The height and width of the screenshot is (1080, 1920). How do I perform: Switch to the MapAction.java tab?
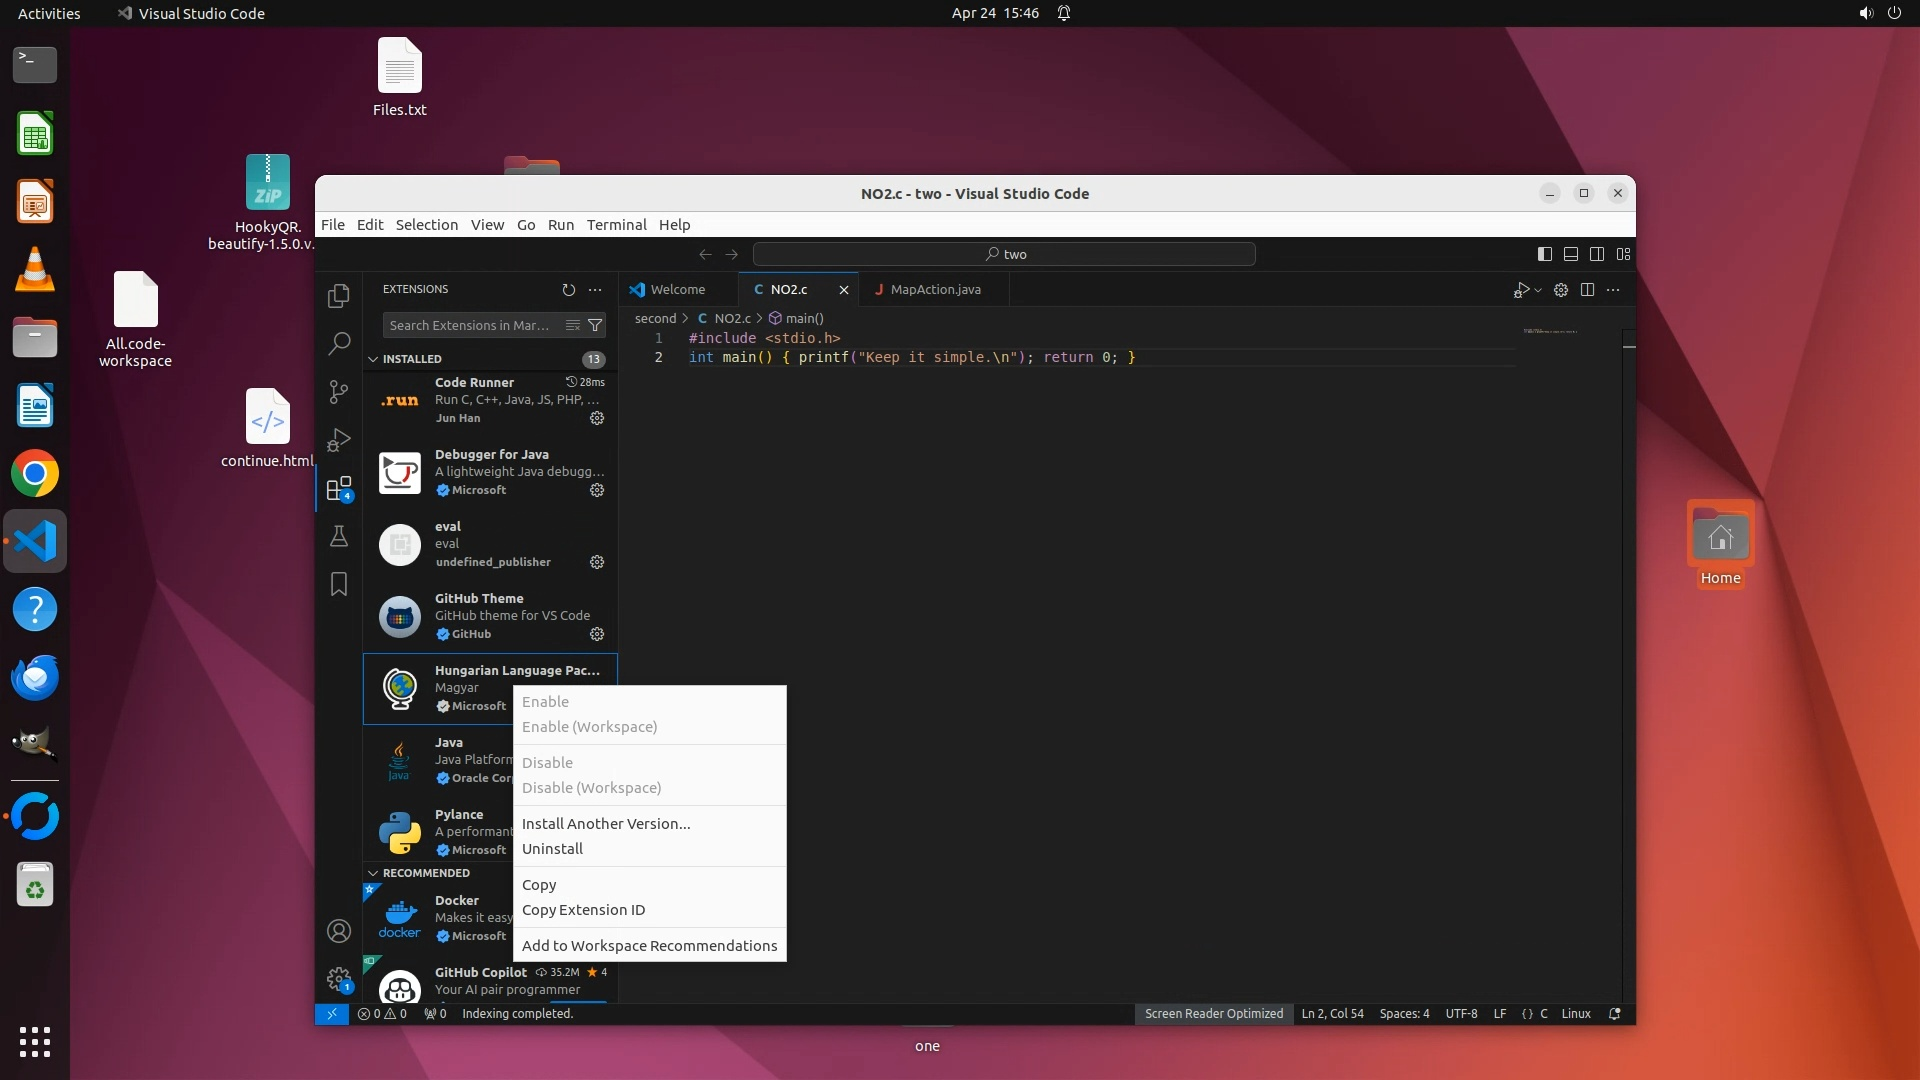[x=934, y=290]
